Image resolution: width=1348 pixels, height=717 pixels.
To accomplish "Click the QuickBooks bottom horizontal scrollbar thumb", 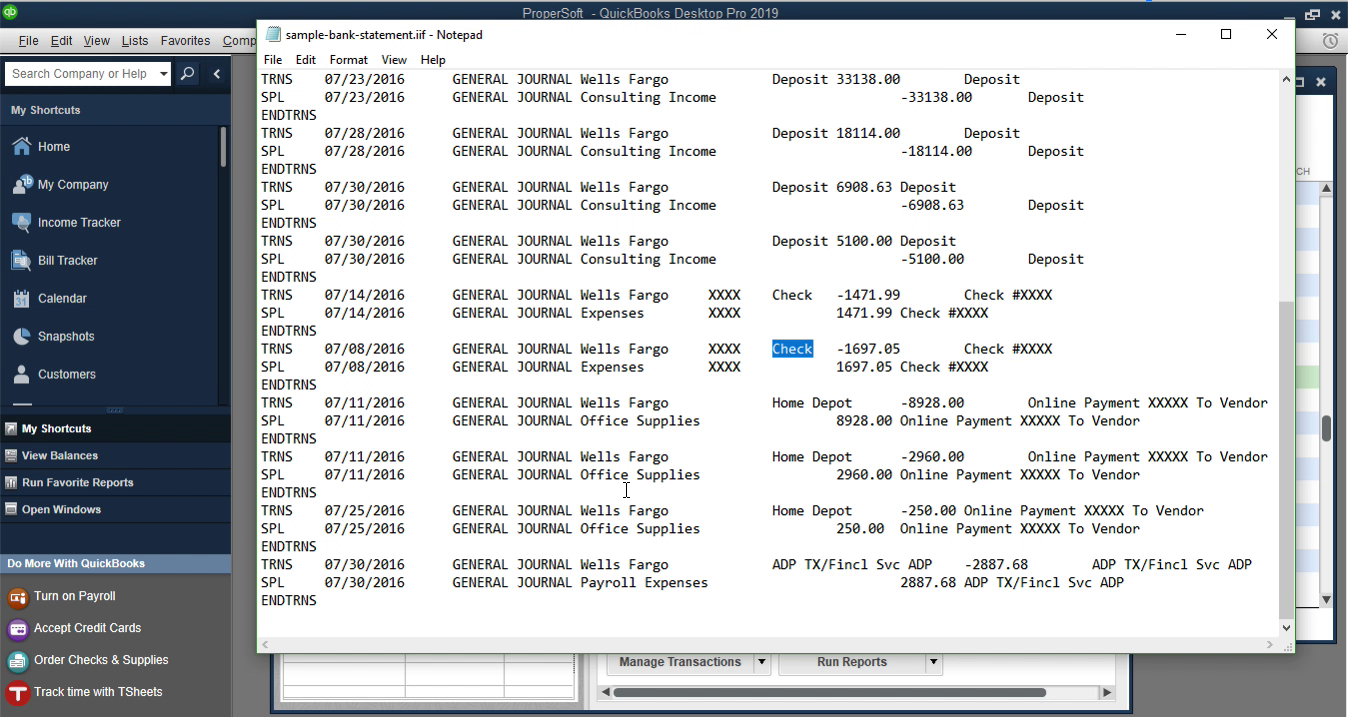I will pyautogui.click(x=830, y=692).
